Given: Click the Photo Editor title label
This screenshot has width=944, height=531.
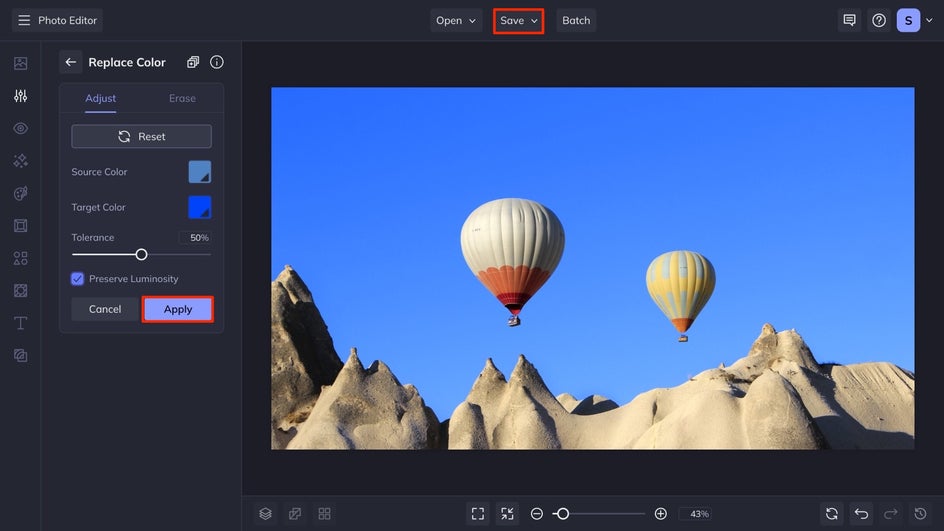Looking at the screenshot, I should 67,20.
